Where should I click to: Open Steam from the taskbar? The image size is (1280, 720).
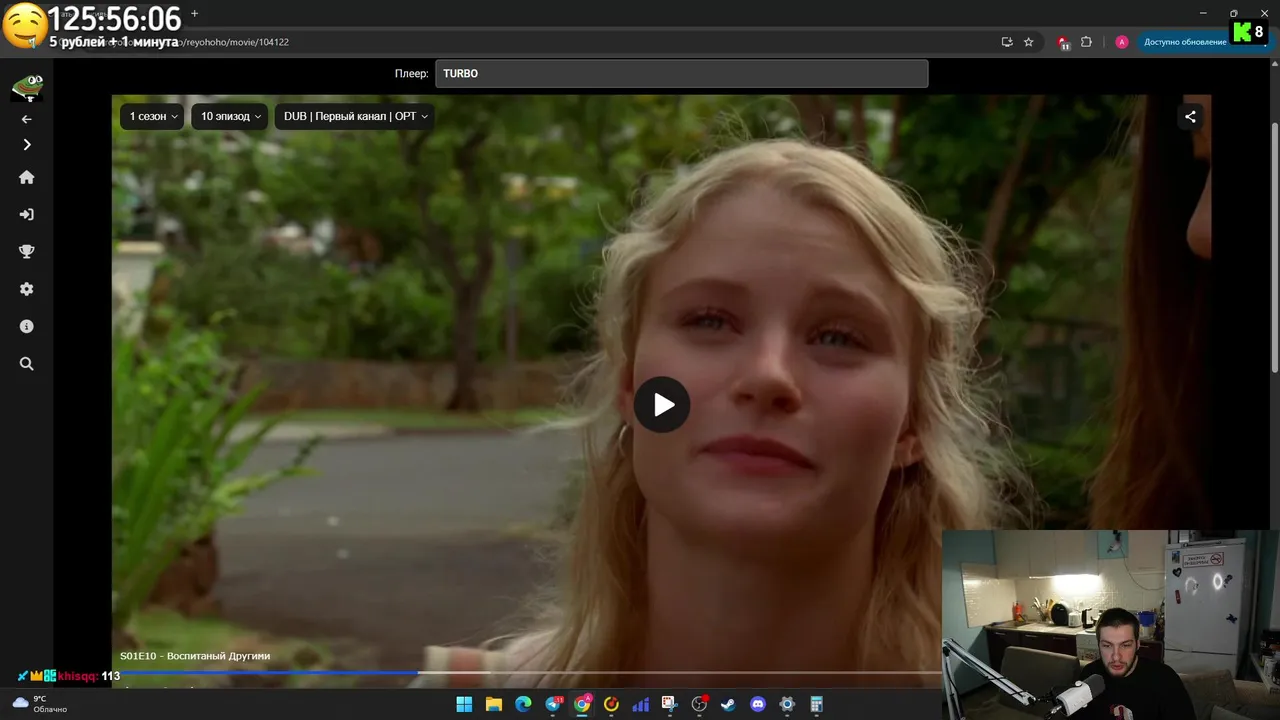tap(728, 704)
